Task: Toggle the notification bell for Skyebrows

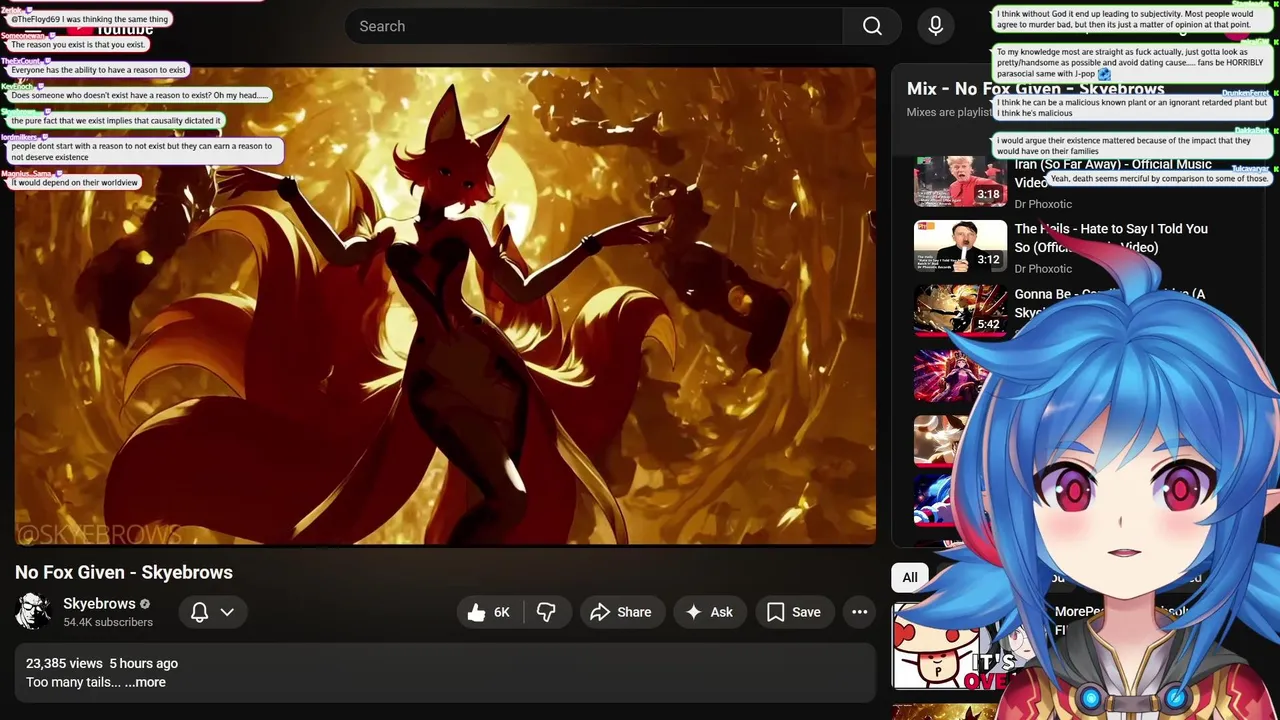Action: (200, 612)
